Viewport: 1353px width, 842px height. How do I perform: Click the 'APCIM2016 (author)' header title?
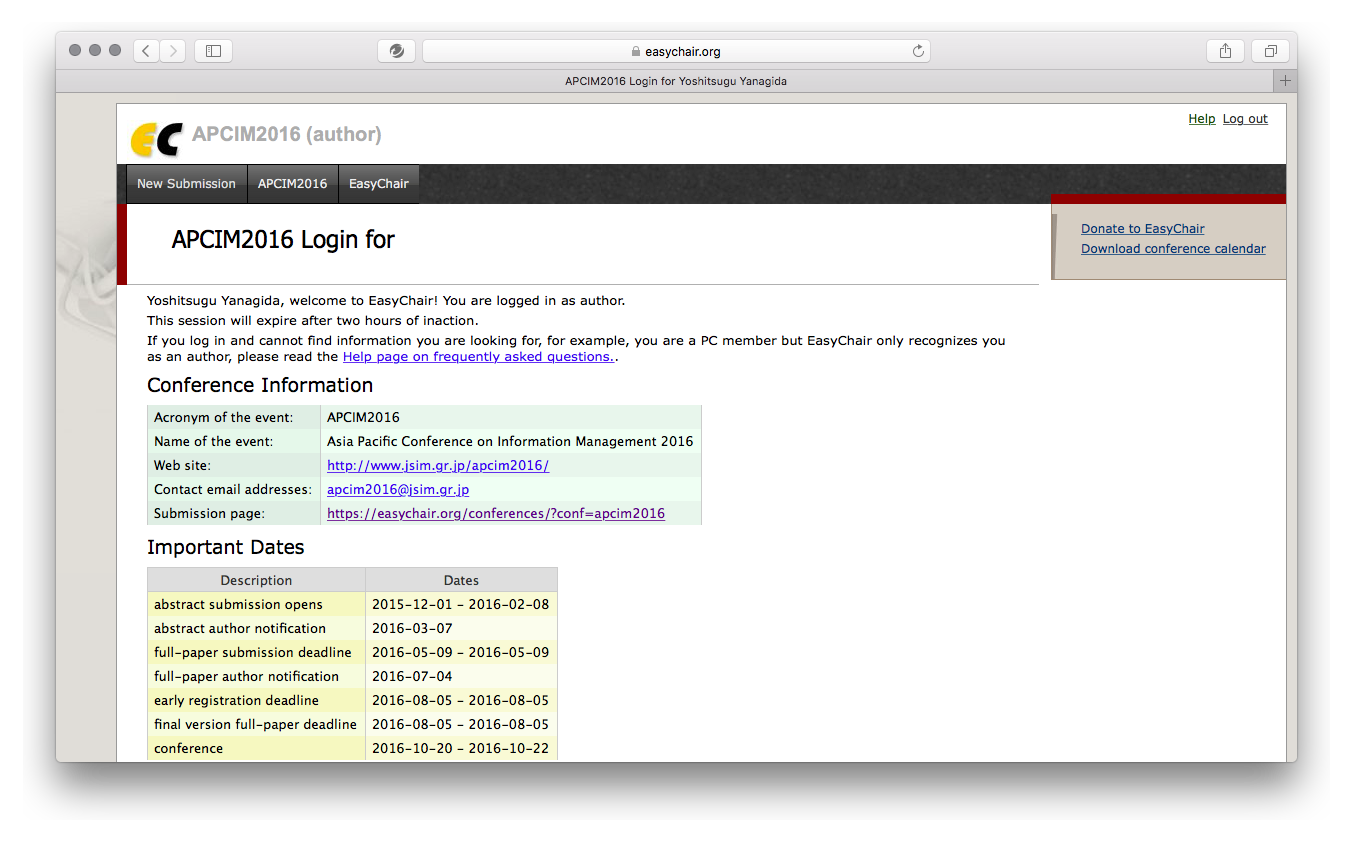tap(287, 135)
